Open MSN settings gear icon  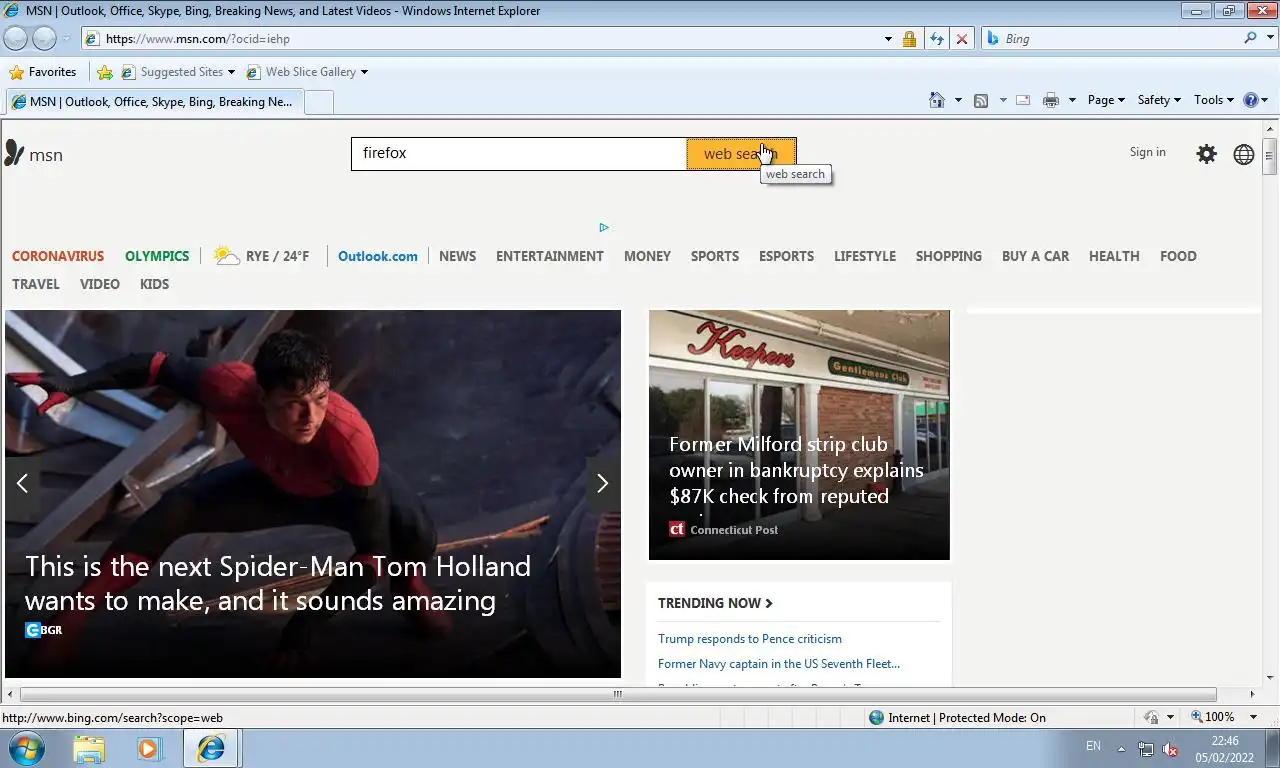tap(1207, 154)
